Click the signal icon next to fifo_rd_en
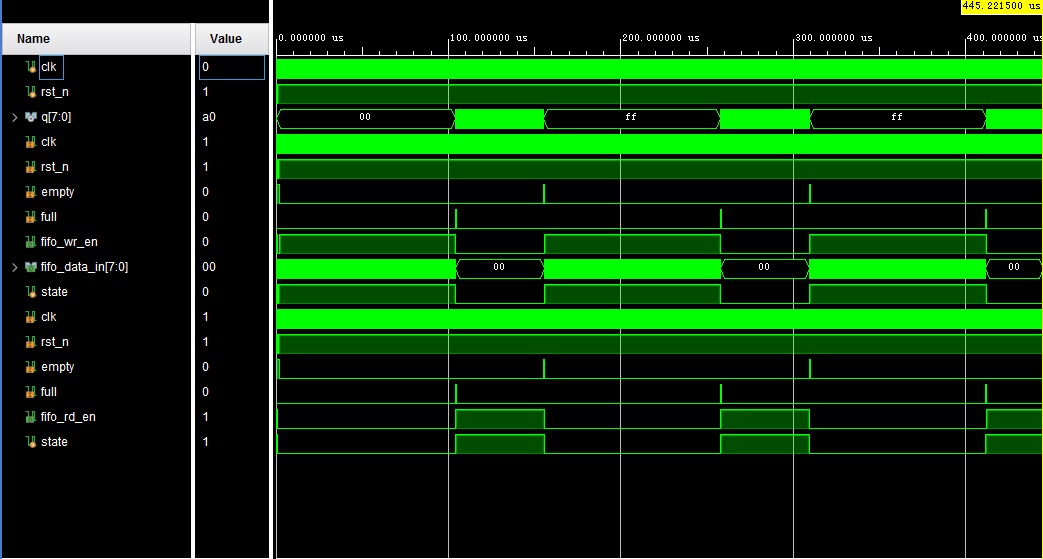1043x559 pixels. tap(30, 417)
